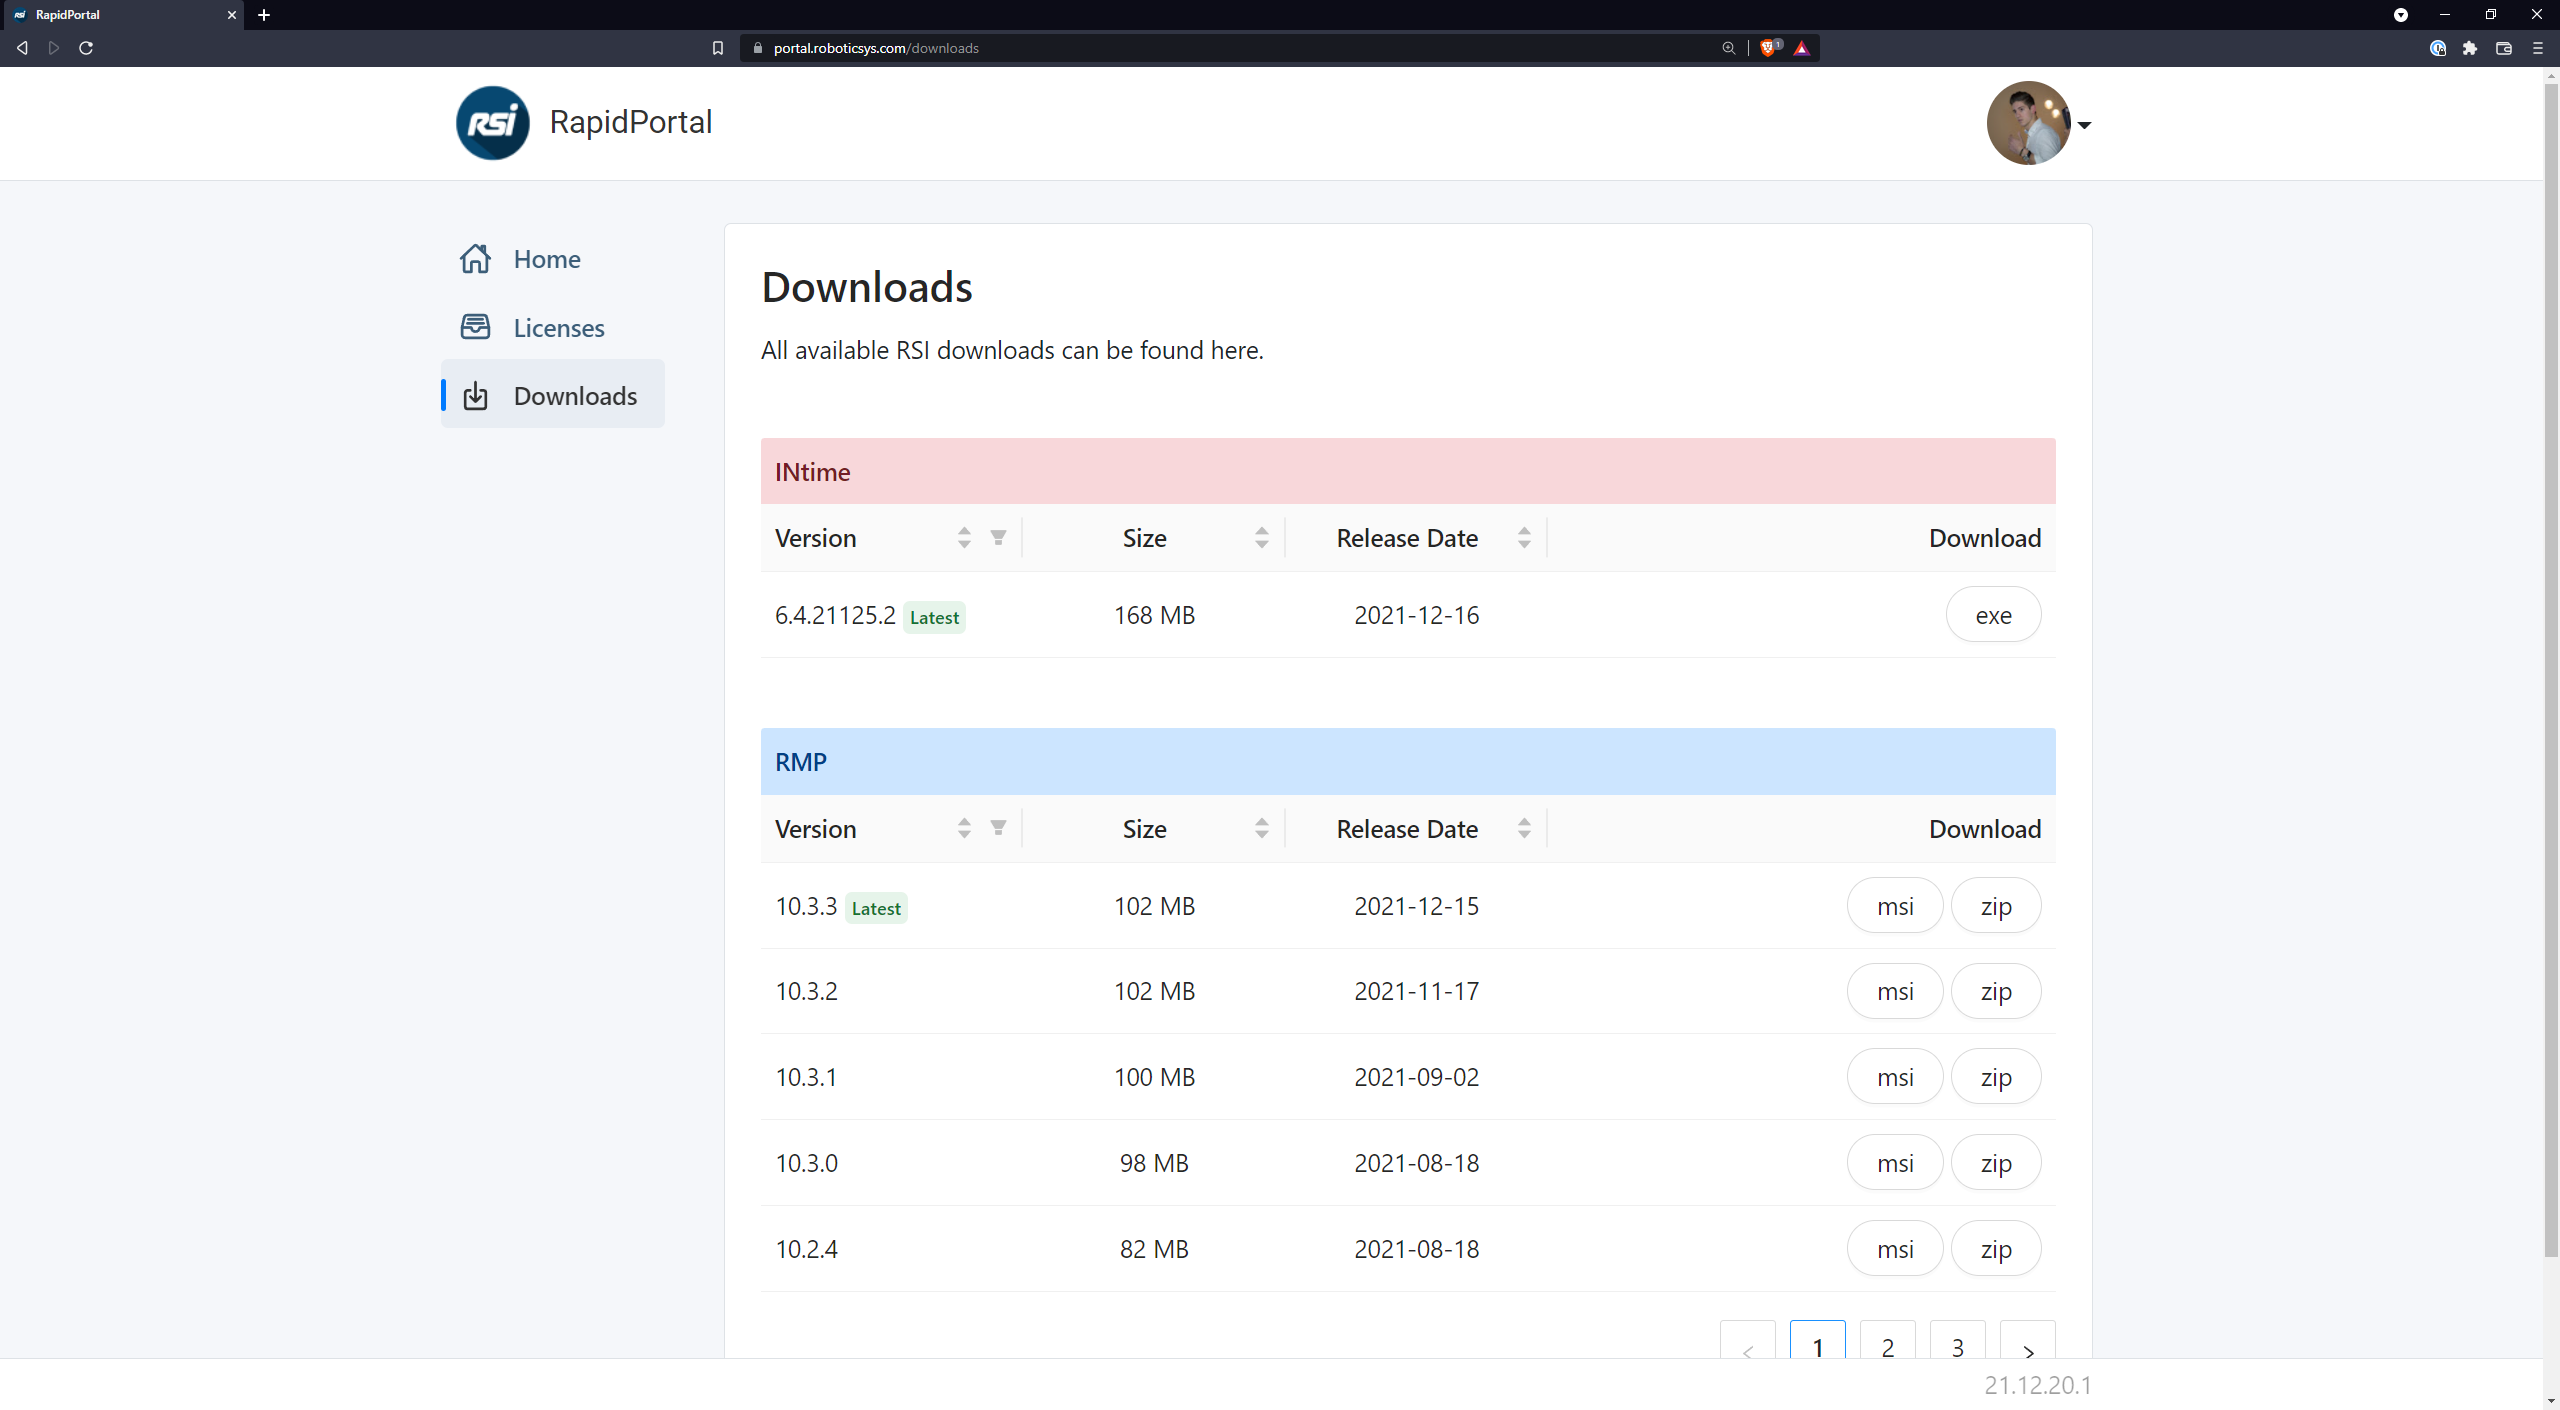
Task: Click the Downloads section icon
Action: coord(477,394)
